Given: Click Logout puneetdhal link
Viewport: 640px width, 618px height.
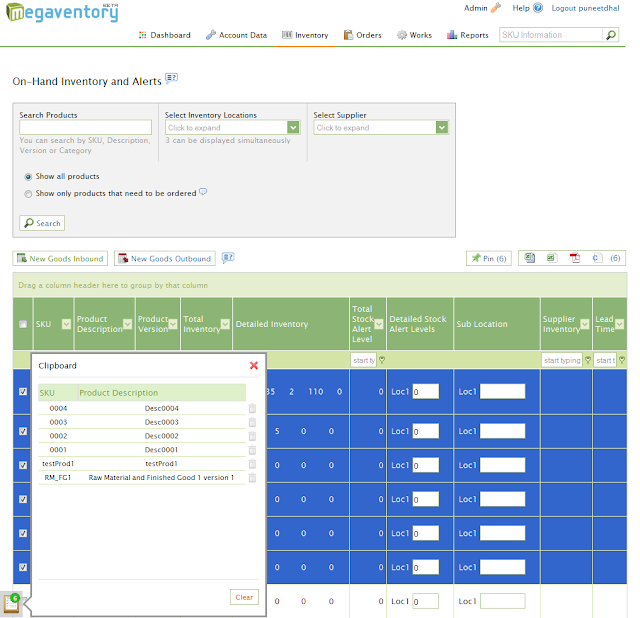Looking at the screenshot, I should (x=585, y=8).
